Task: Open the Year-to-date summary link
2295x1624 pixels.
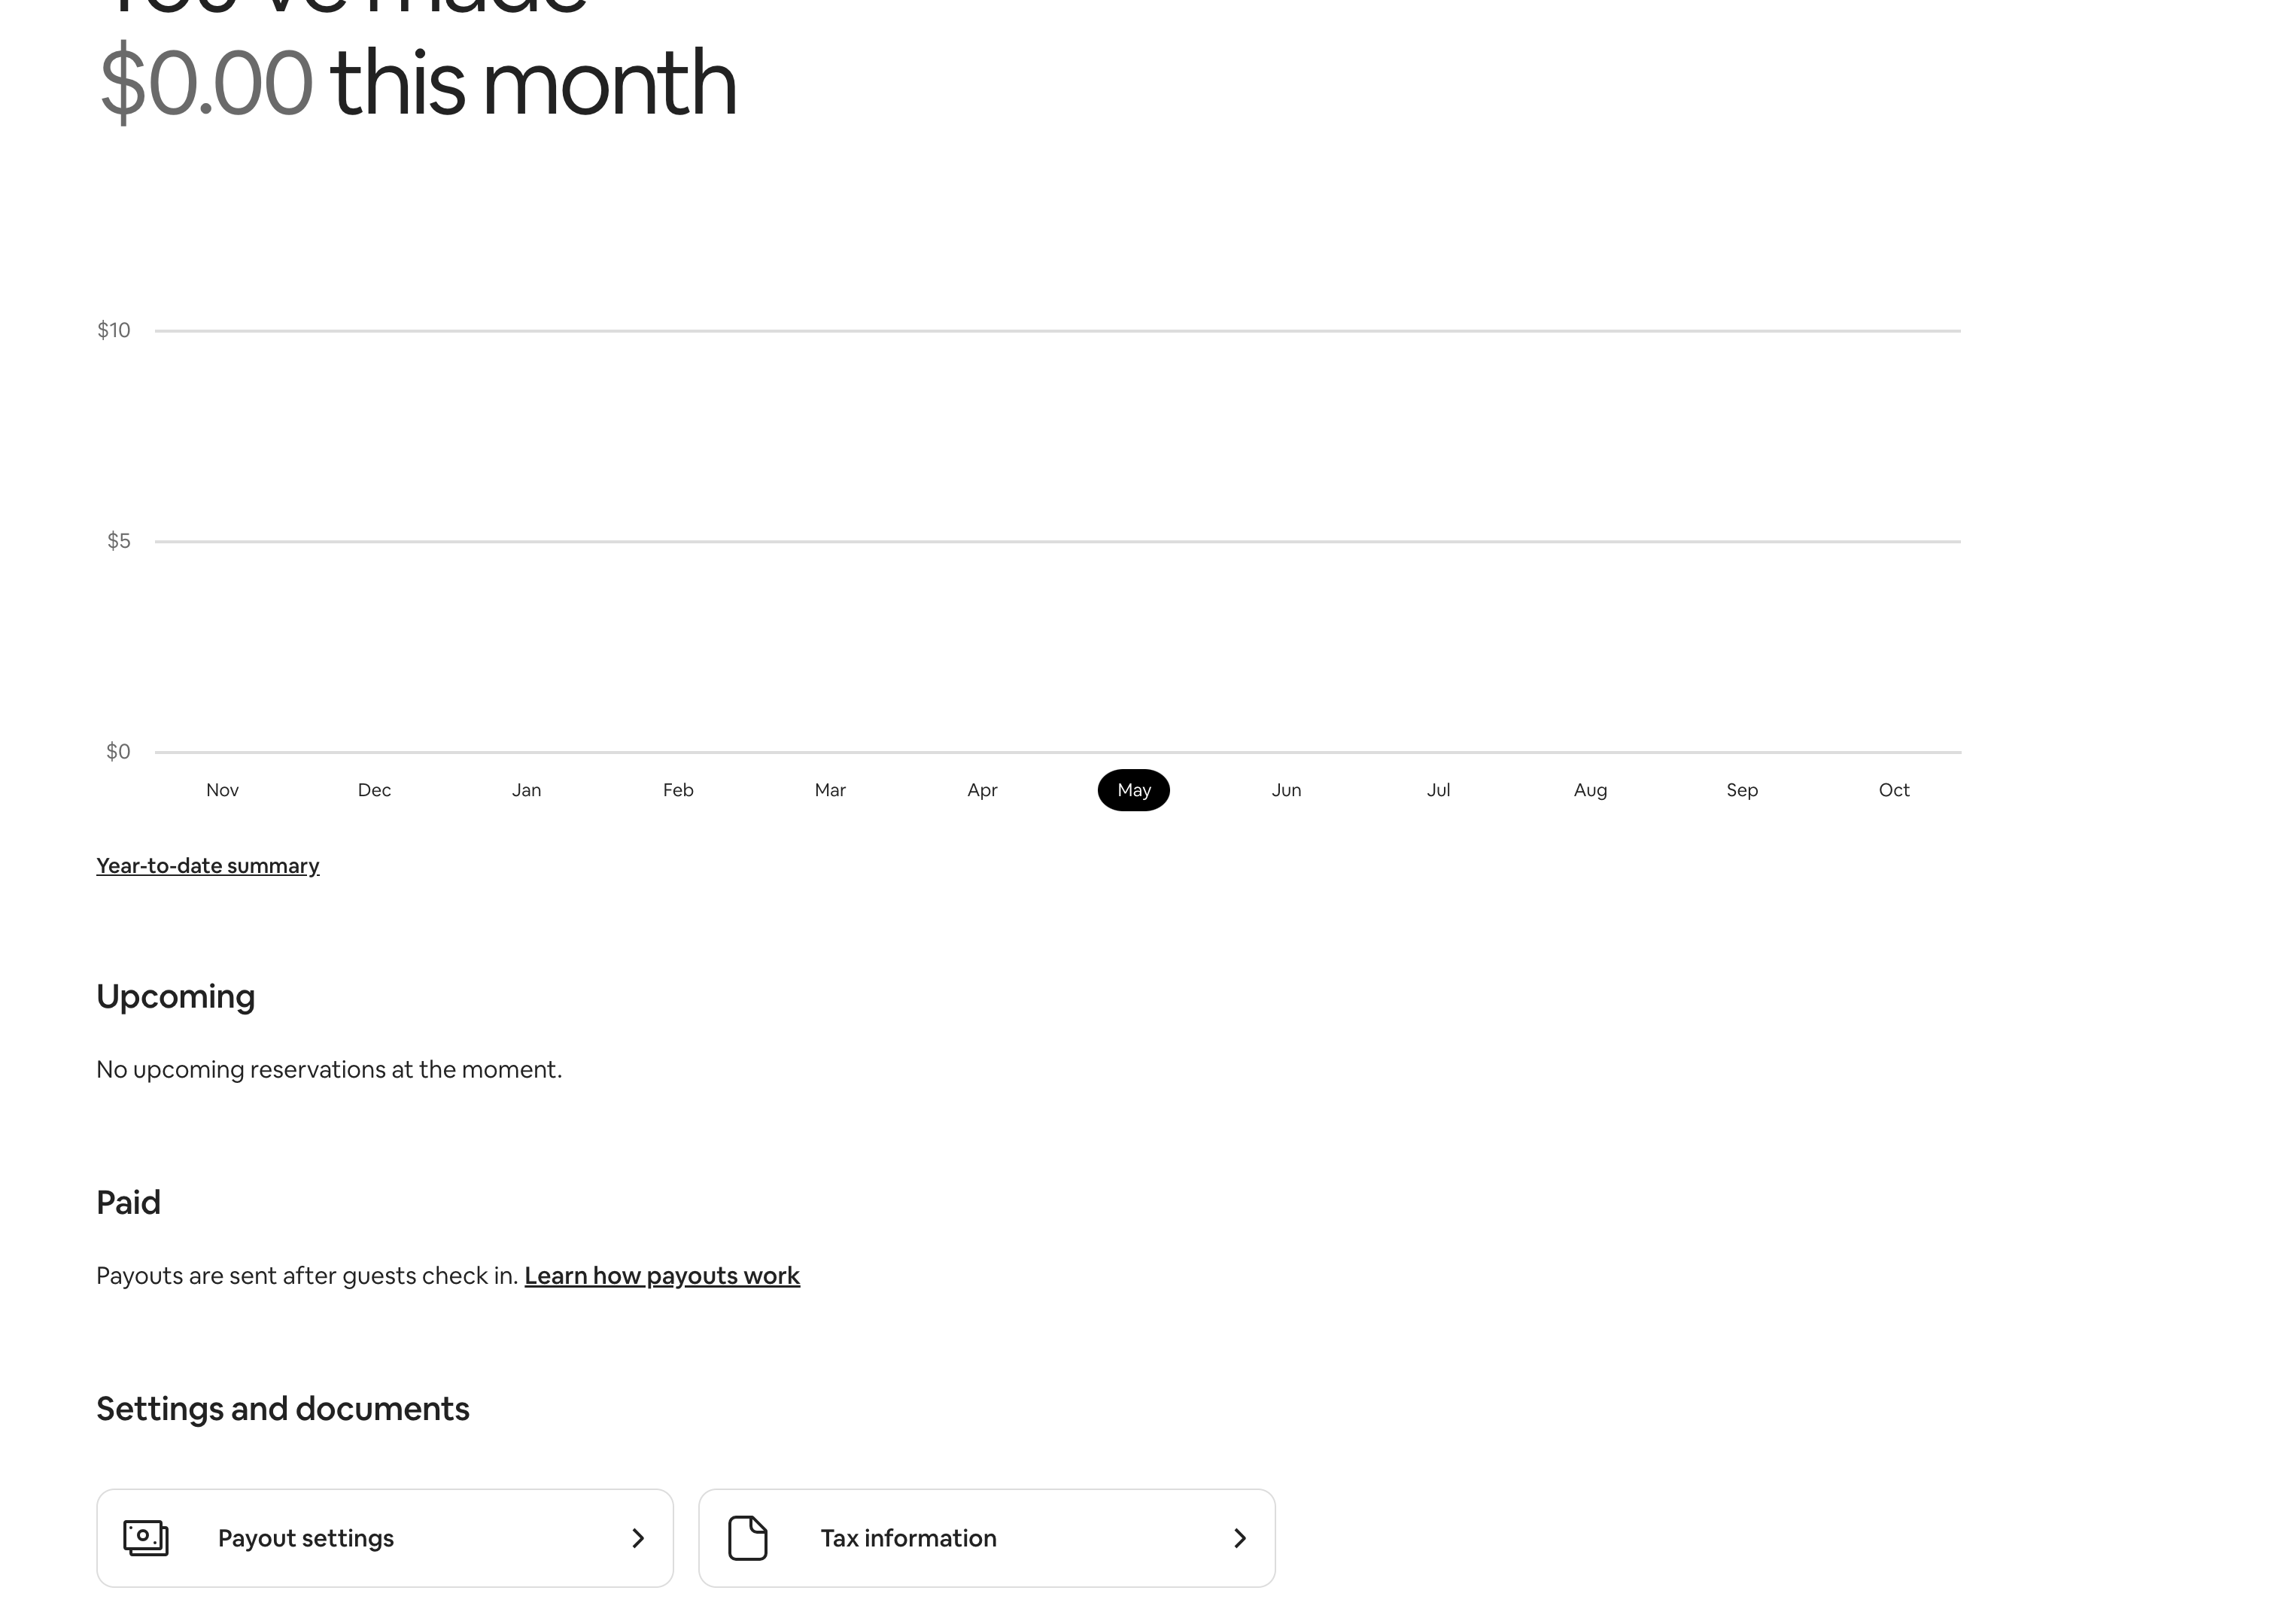Action: 208,866
